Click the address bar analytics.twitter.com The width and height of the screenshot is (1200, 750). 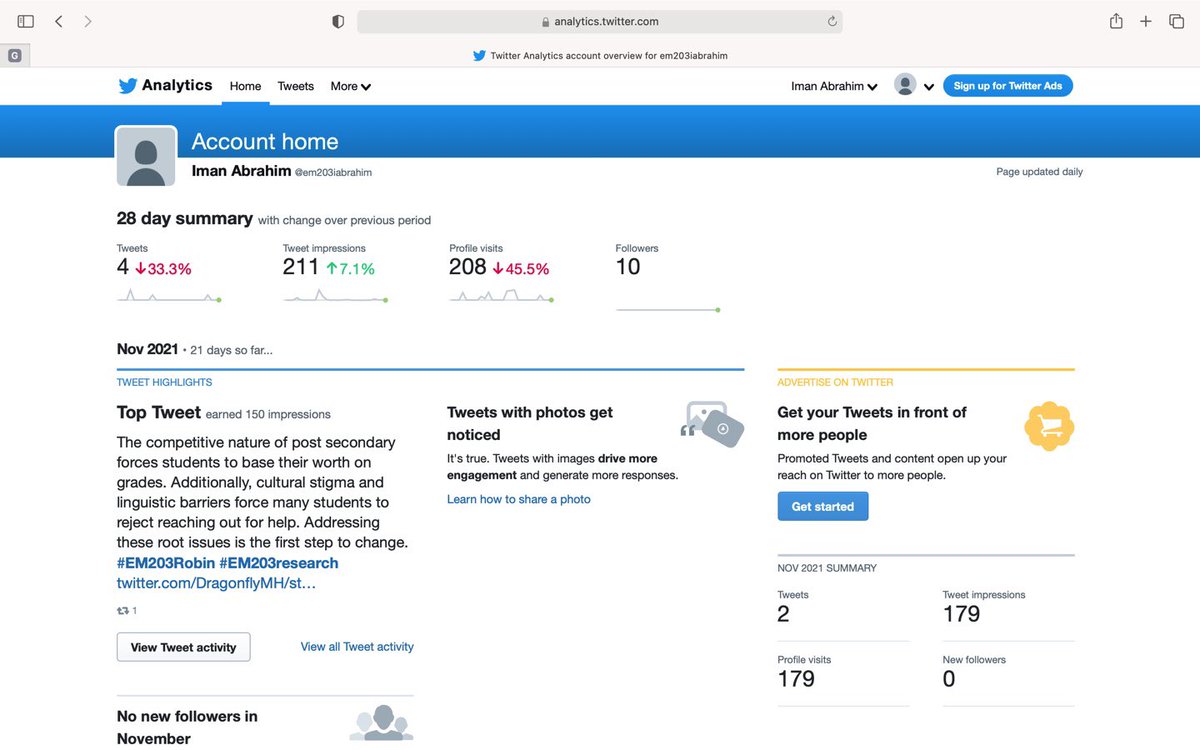[600, 21]
